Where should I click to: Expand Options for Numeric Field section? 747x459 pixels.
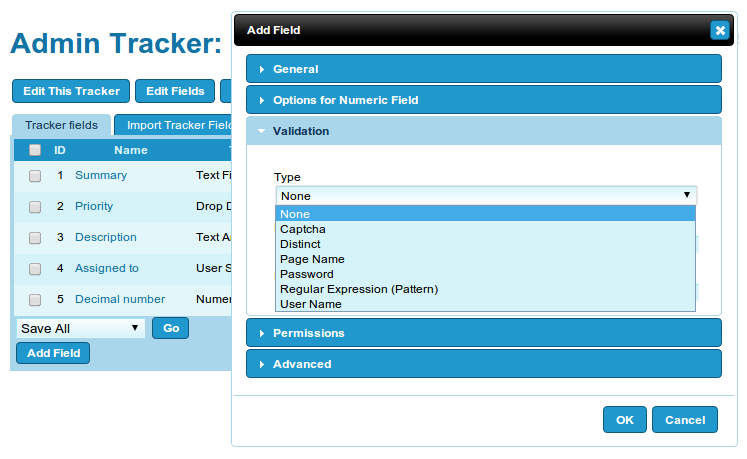coord(345,100)
